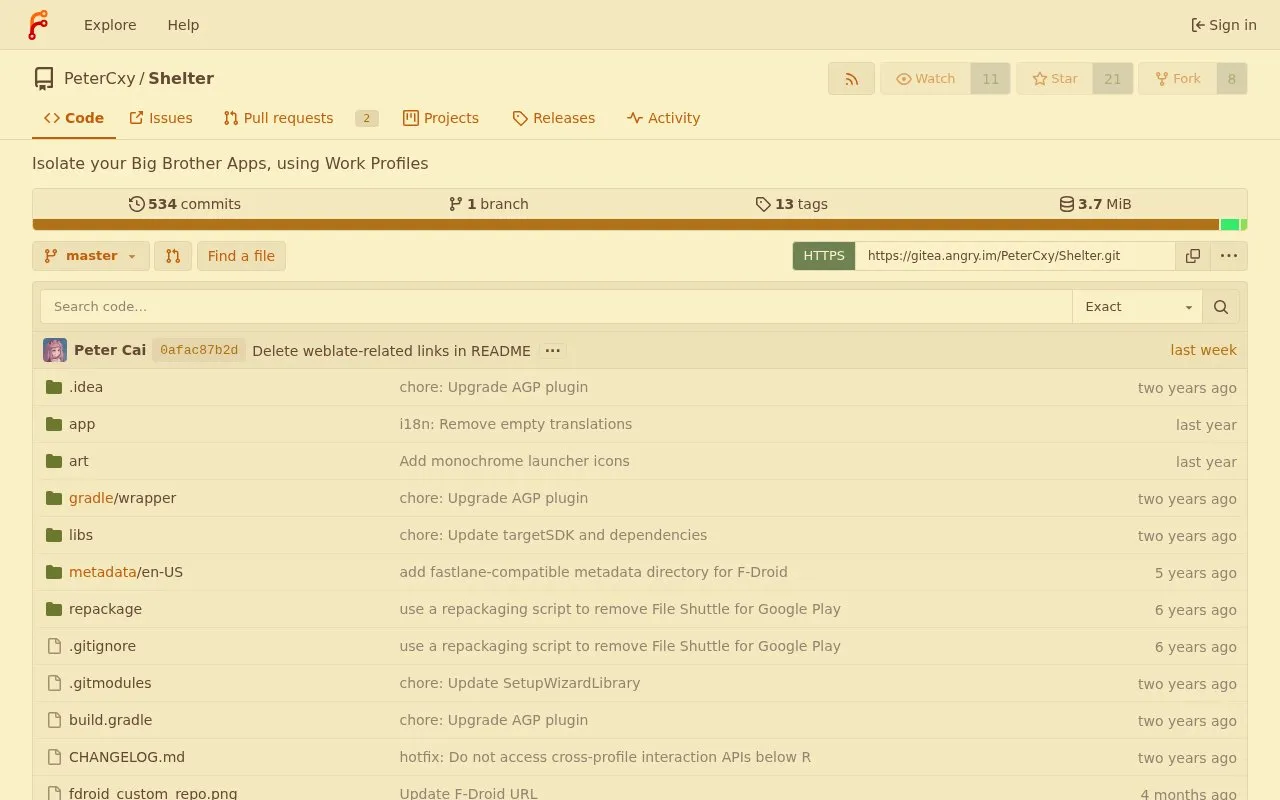
Task: Open the art folder
Action: click(x=79, y=461)
